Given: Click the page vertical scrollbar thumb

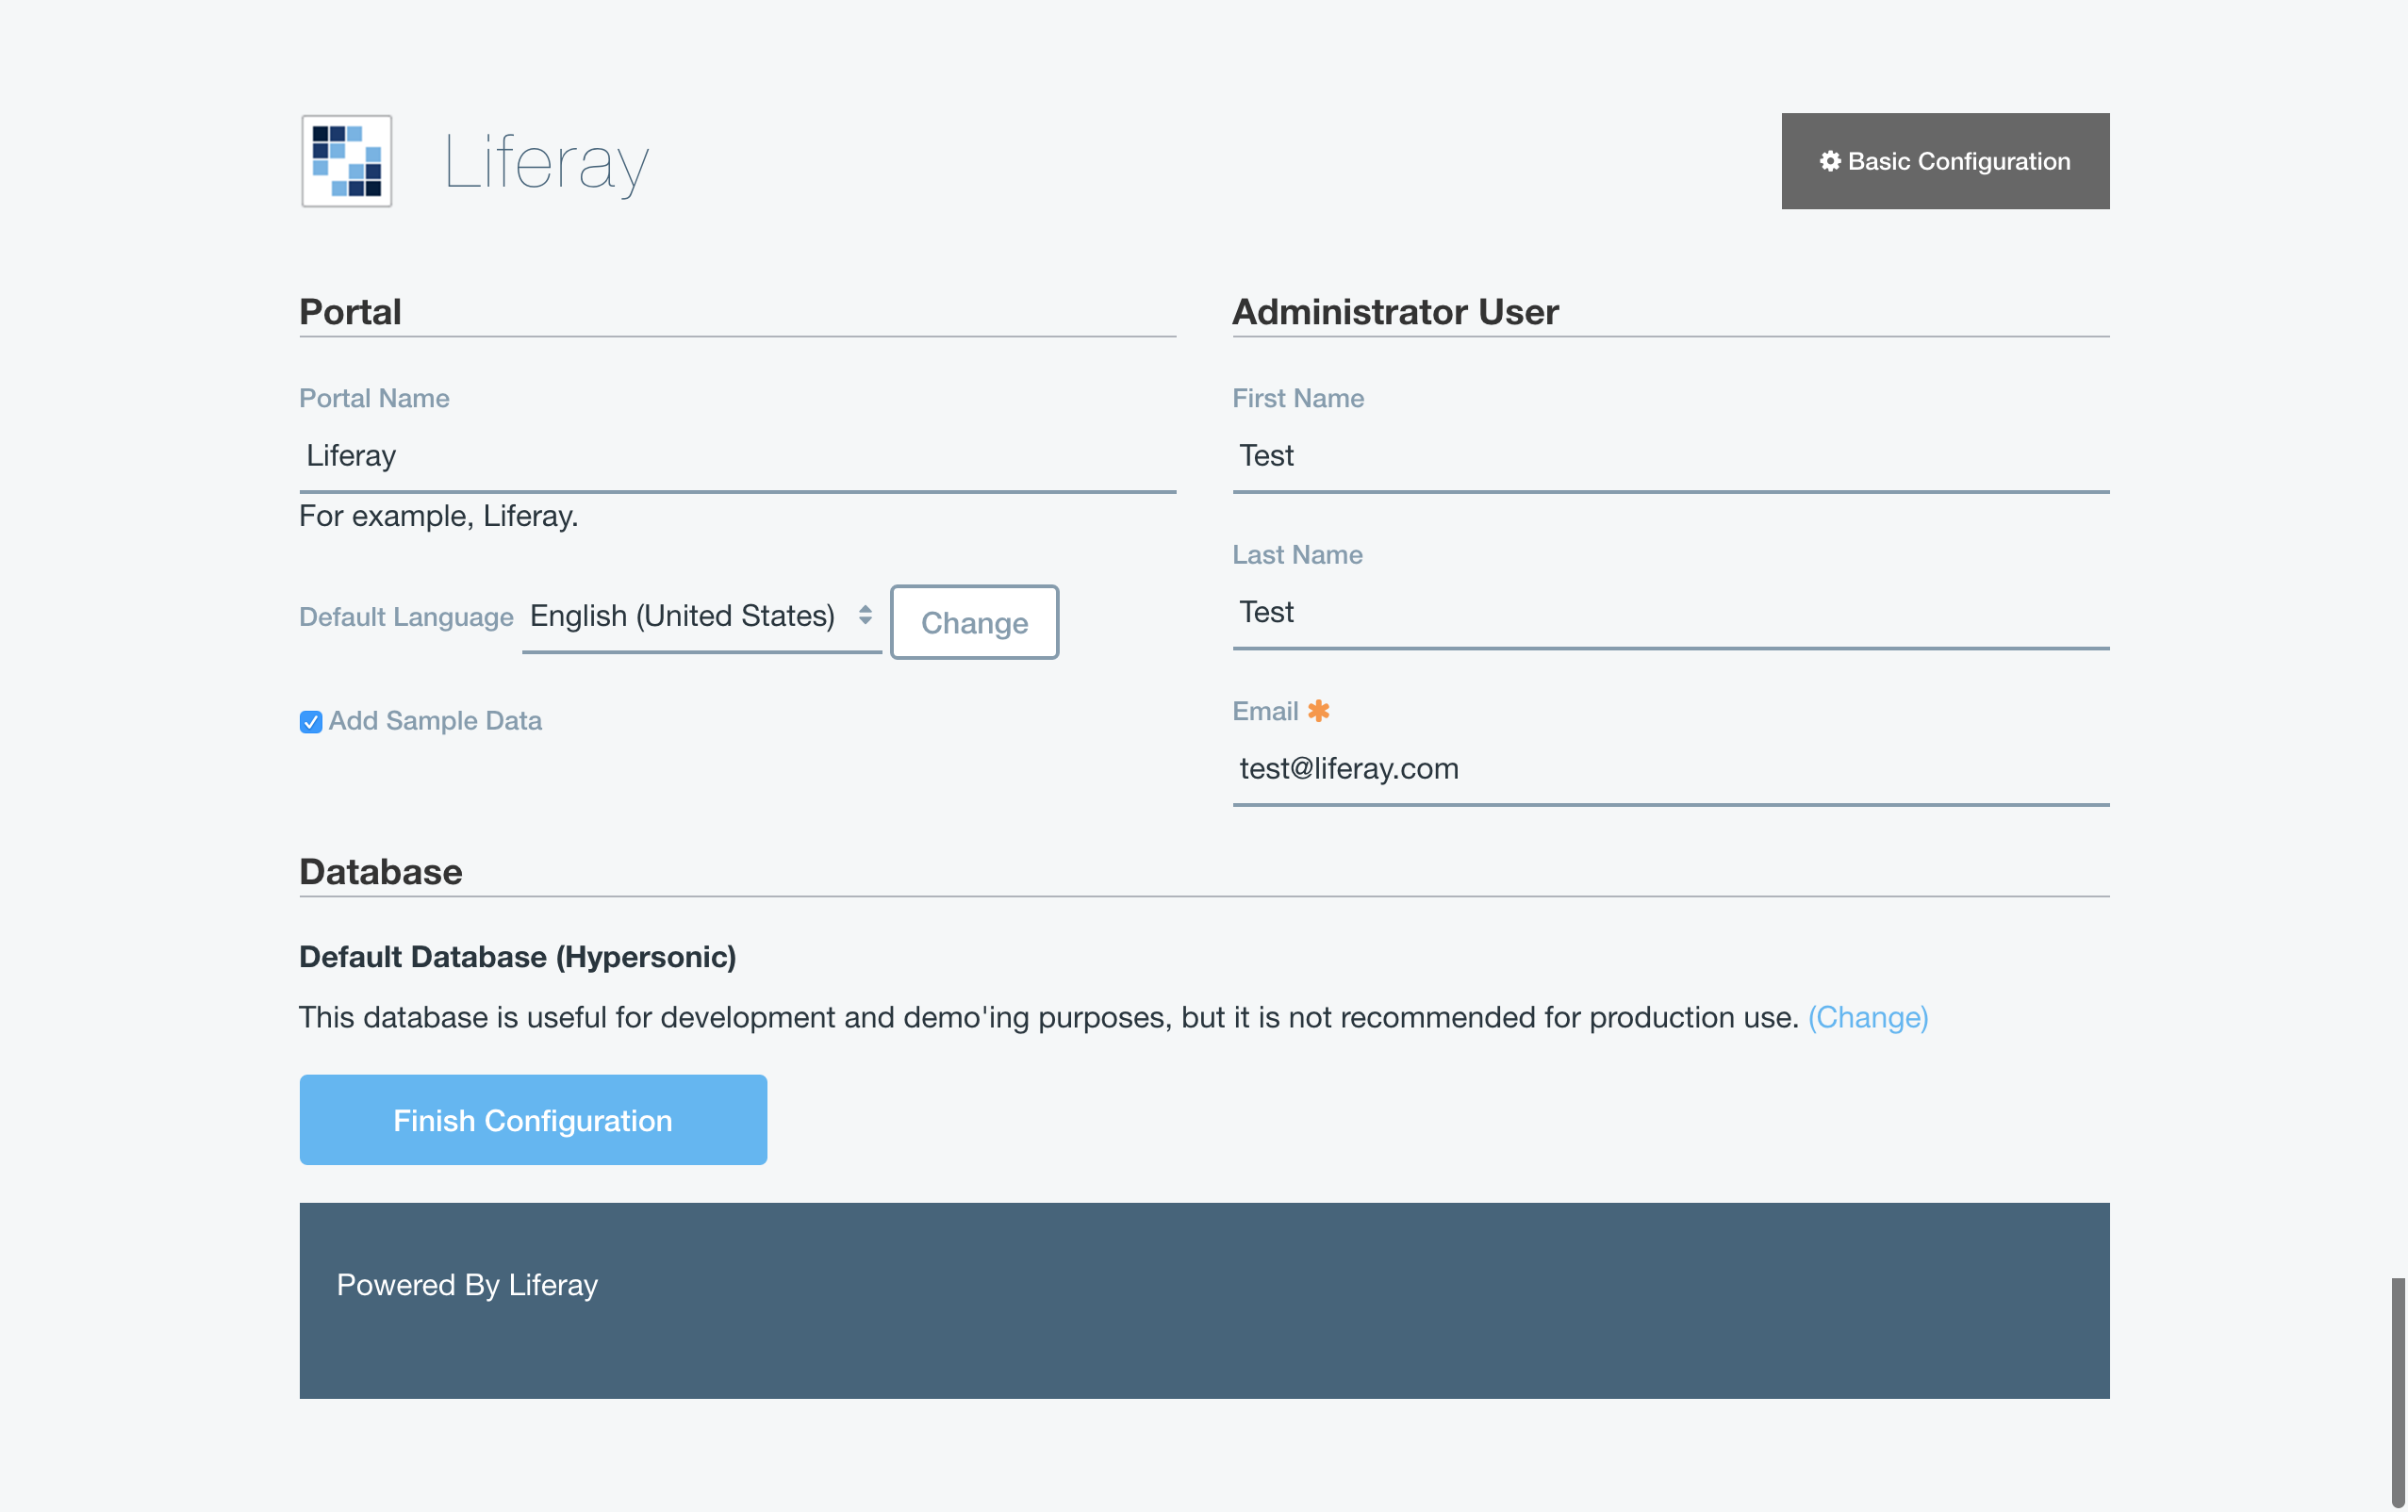Looking at the screenshot, I should [2398, 1390].
